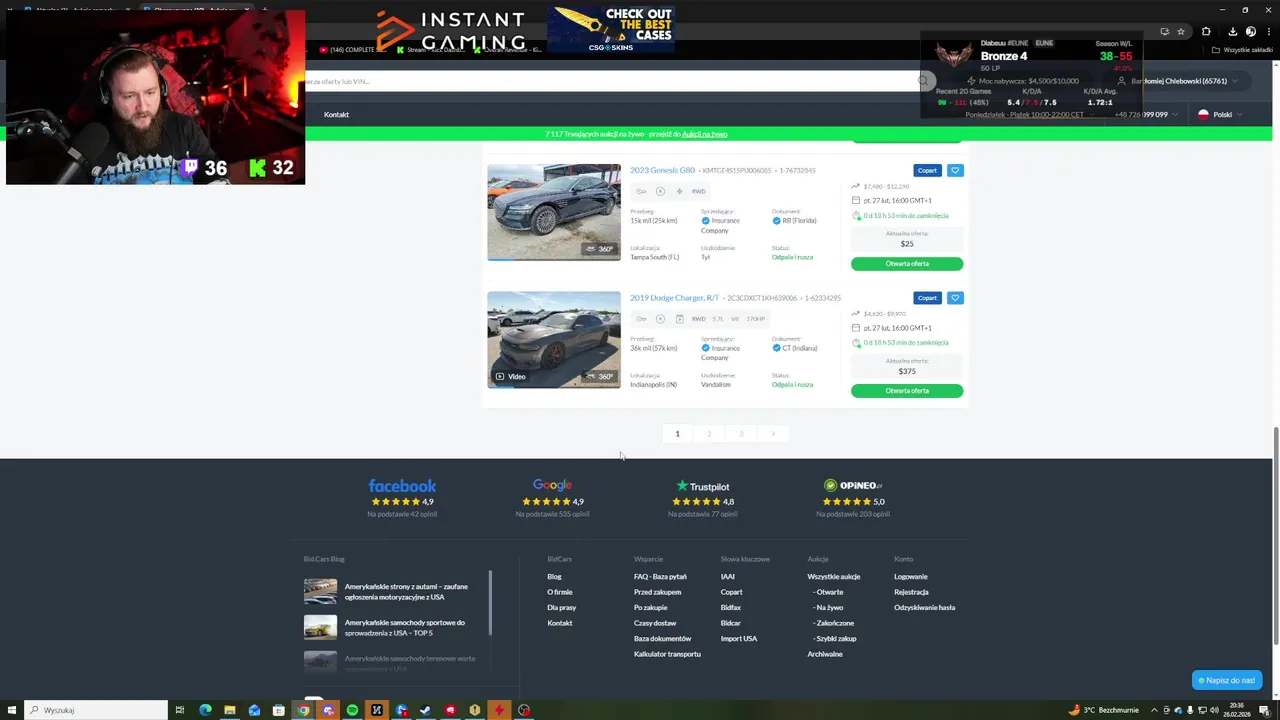Open Microsoft Store from taskbar
This screenshot has height=720, width=1280.
pos(278,710)
